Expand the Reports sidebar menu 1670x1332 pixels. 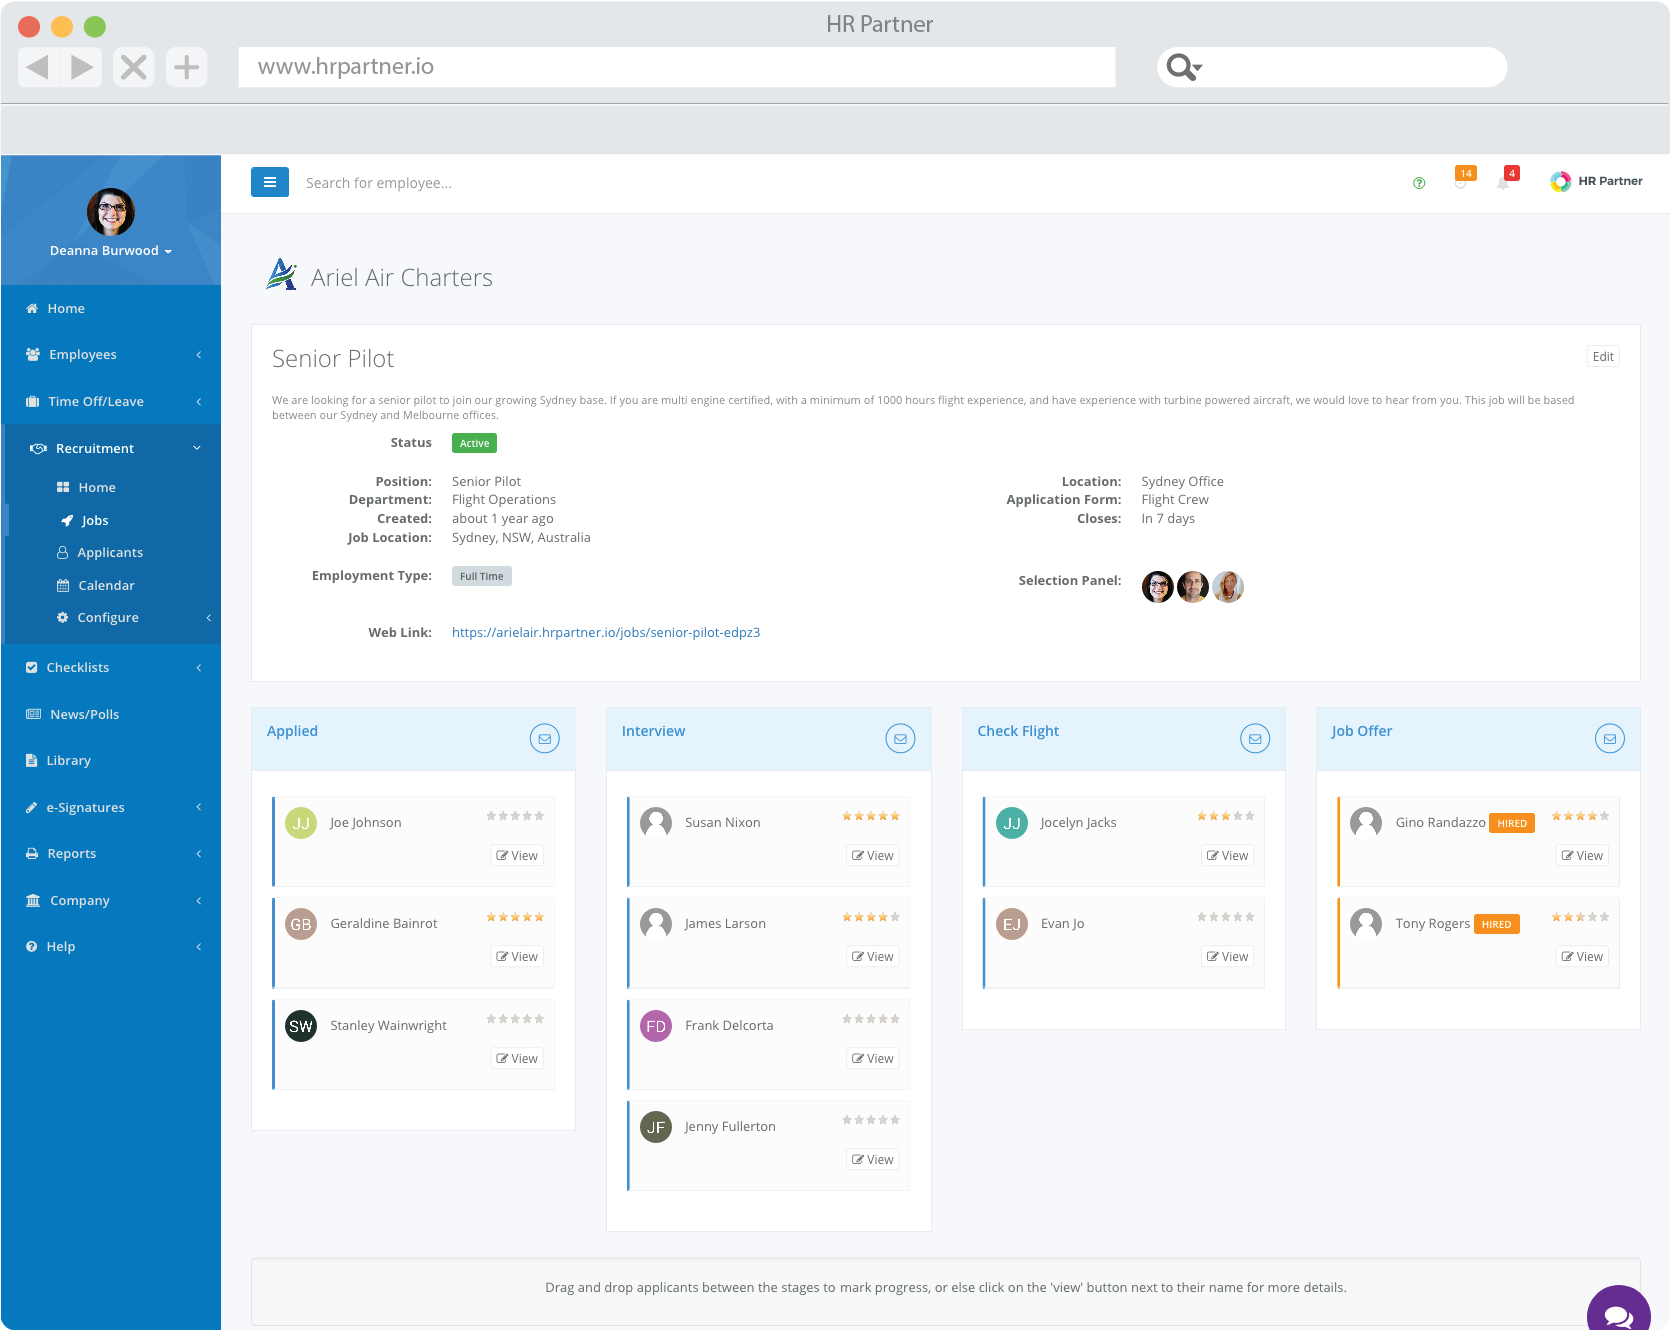pos(111,854)
